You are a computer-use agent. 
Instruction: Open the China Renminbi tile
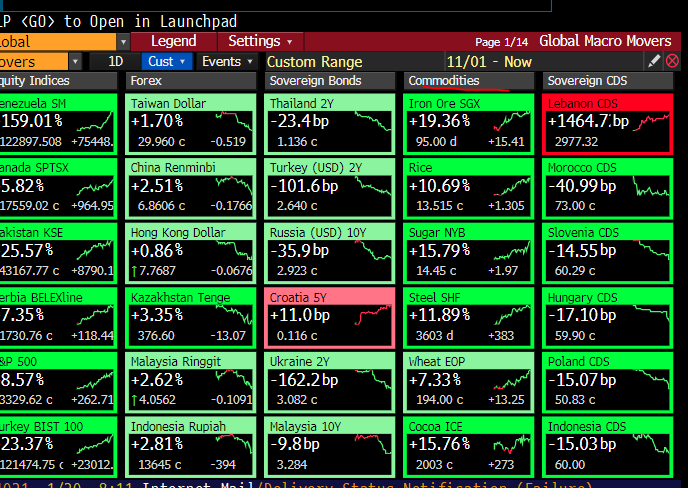[x=190, y=188]
